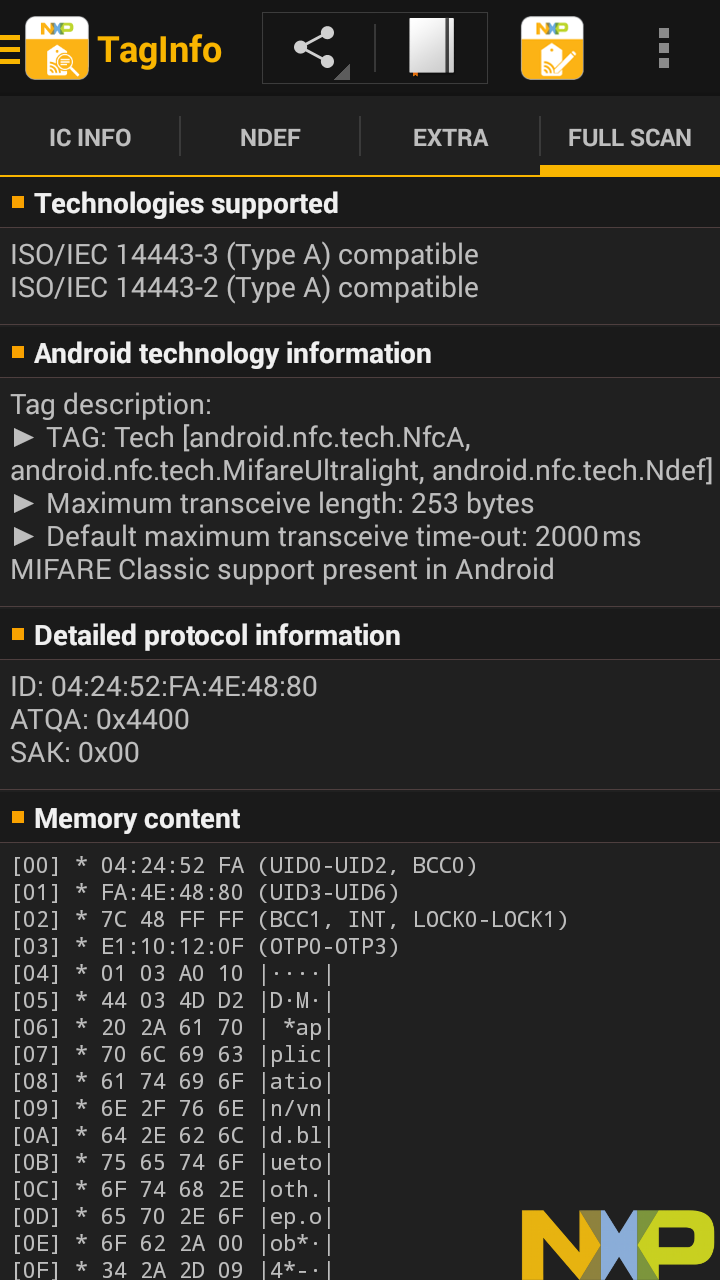
Task: Tap the TagInfo app logo icon
Action: [57, 48]
